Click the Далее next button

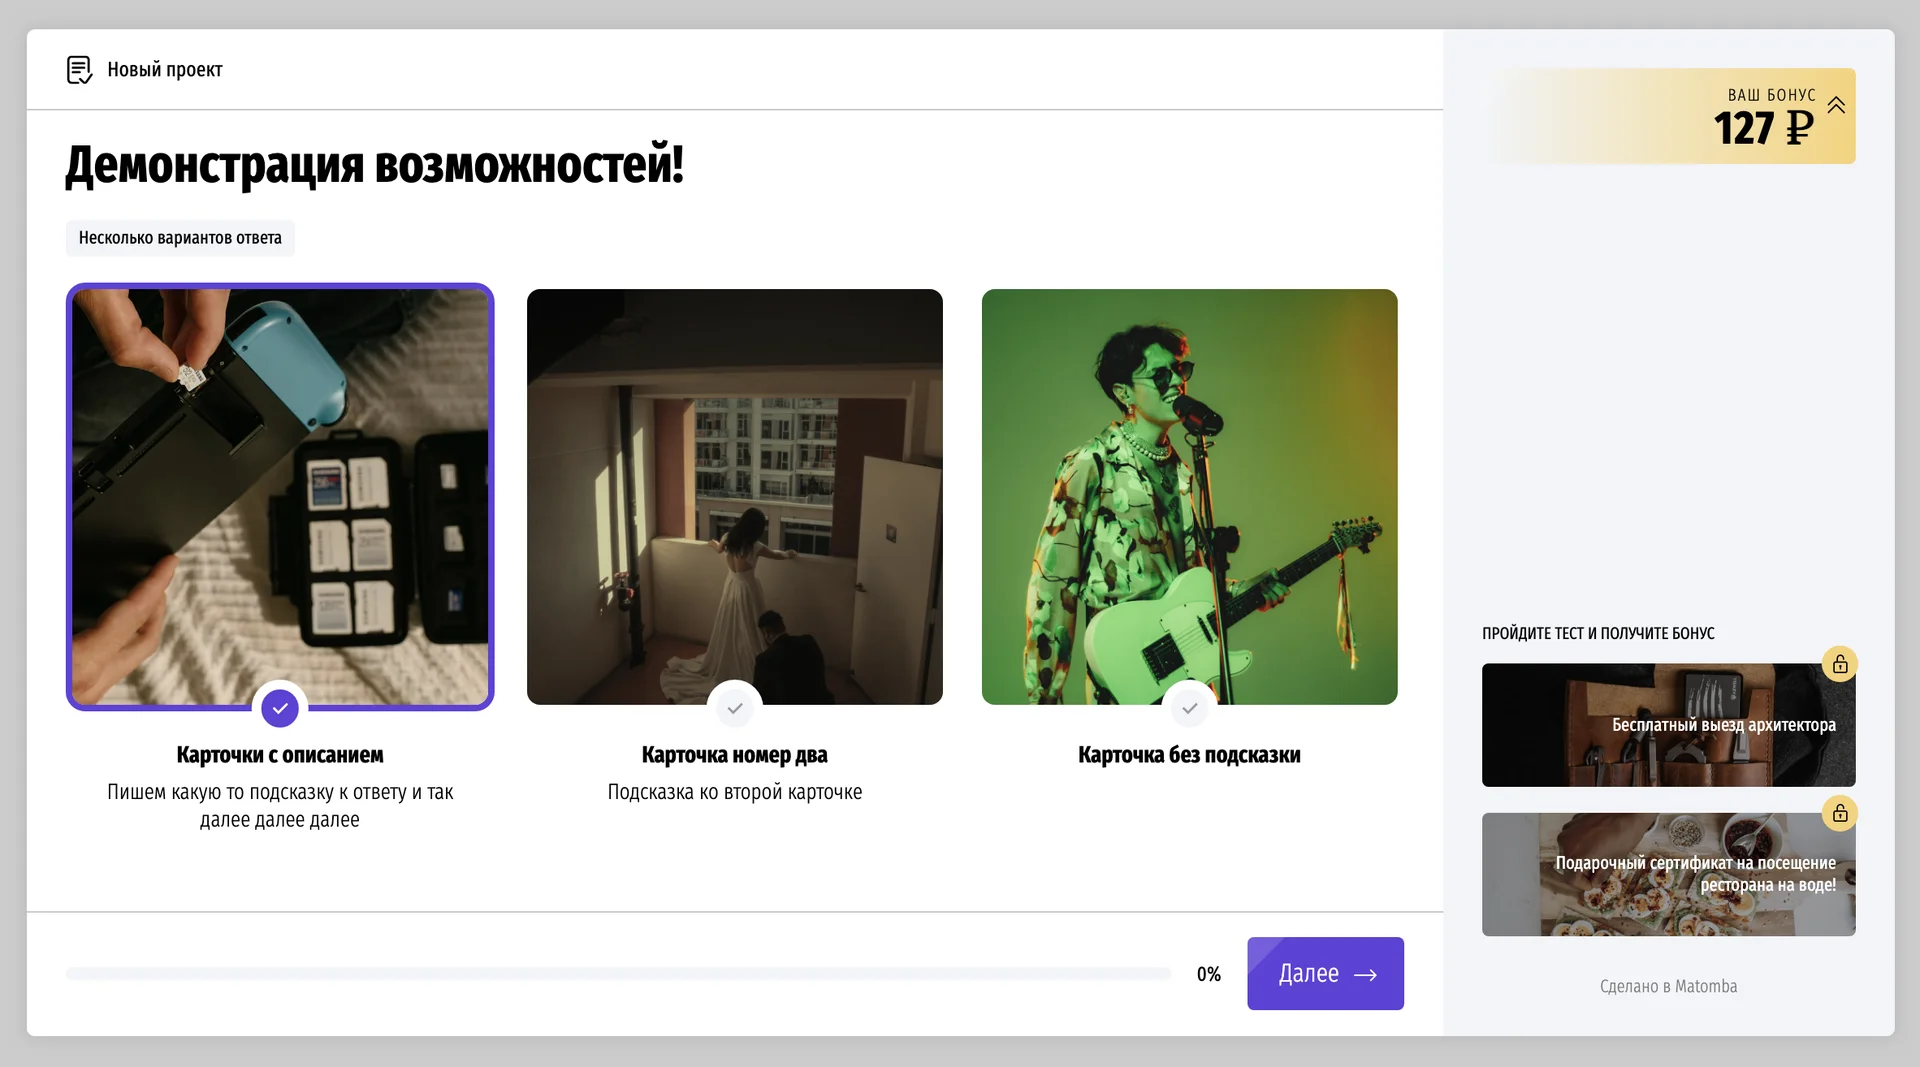click(x=1325, y=973)
